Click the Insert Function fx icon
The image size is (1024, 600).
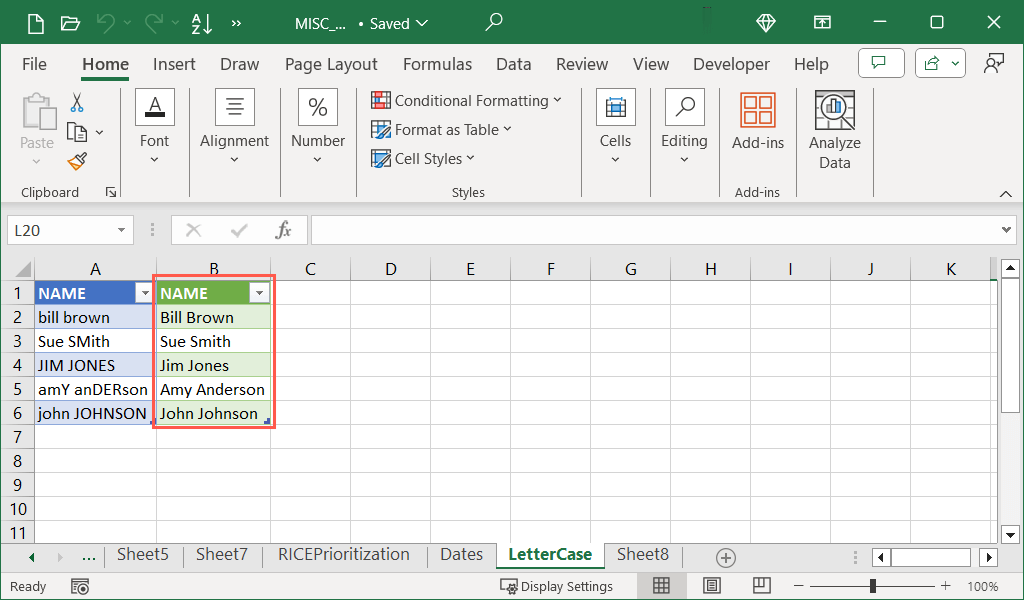click(284, 230)
